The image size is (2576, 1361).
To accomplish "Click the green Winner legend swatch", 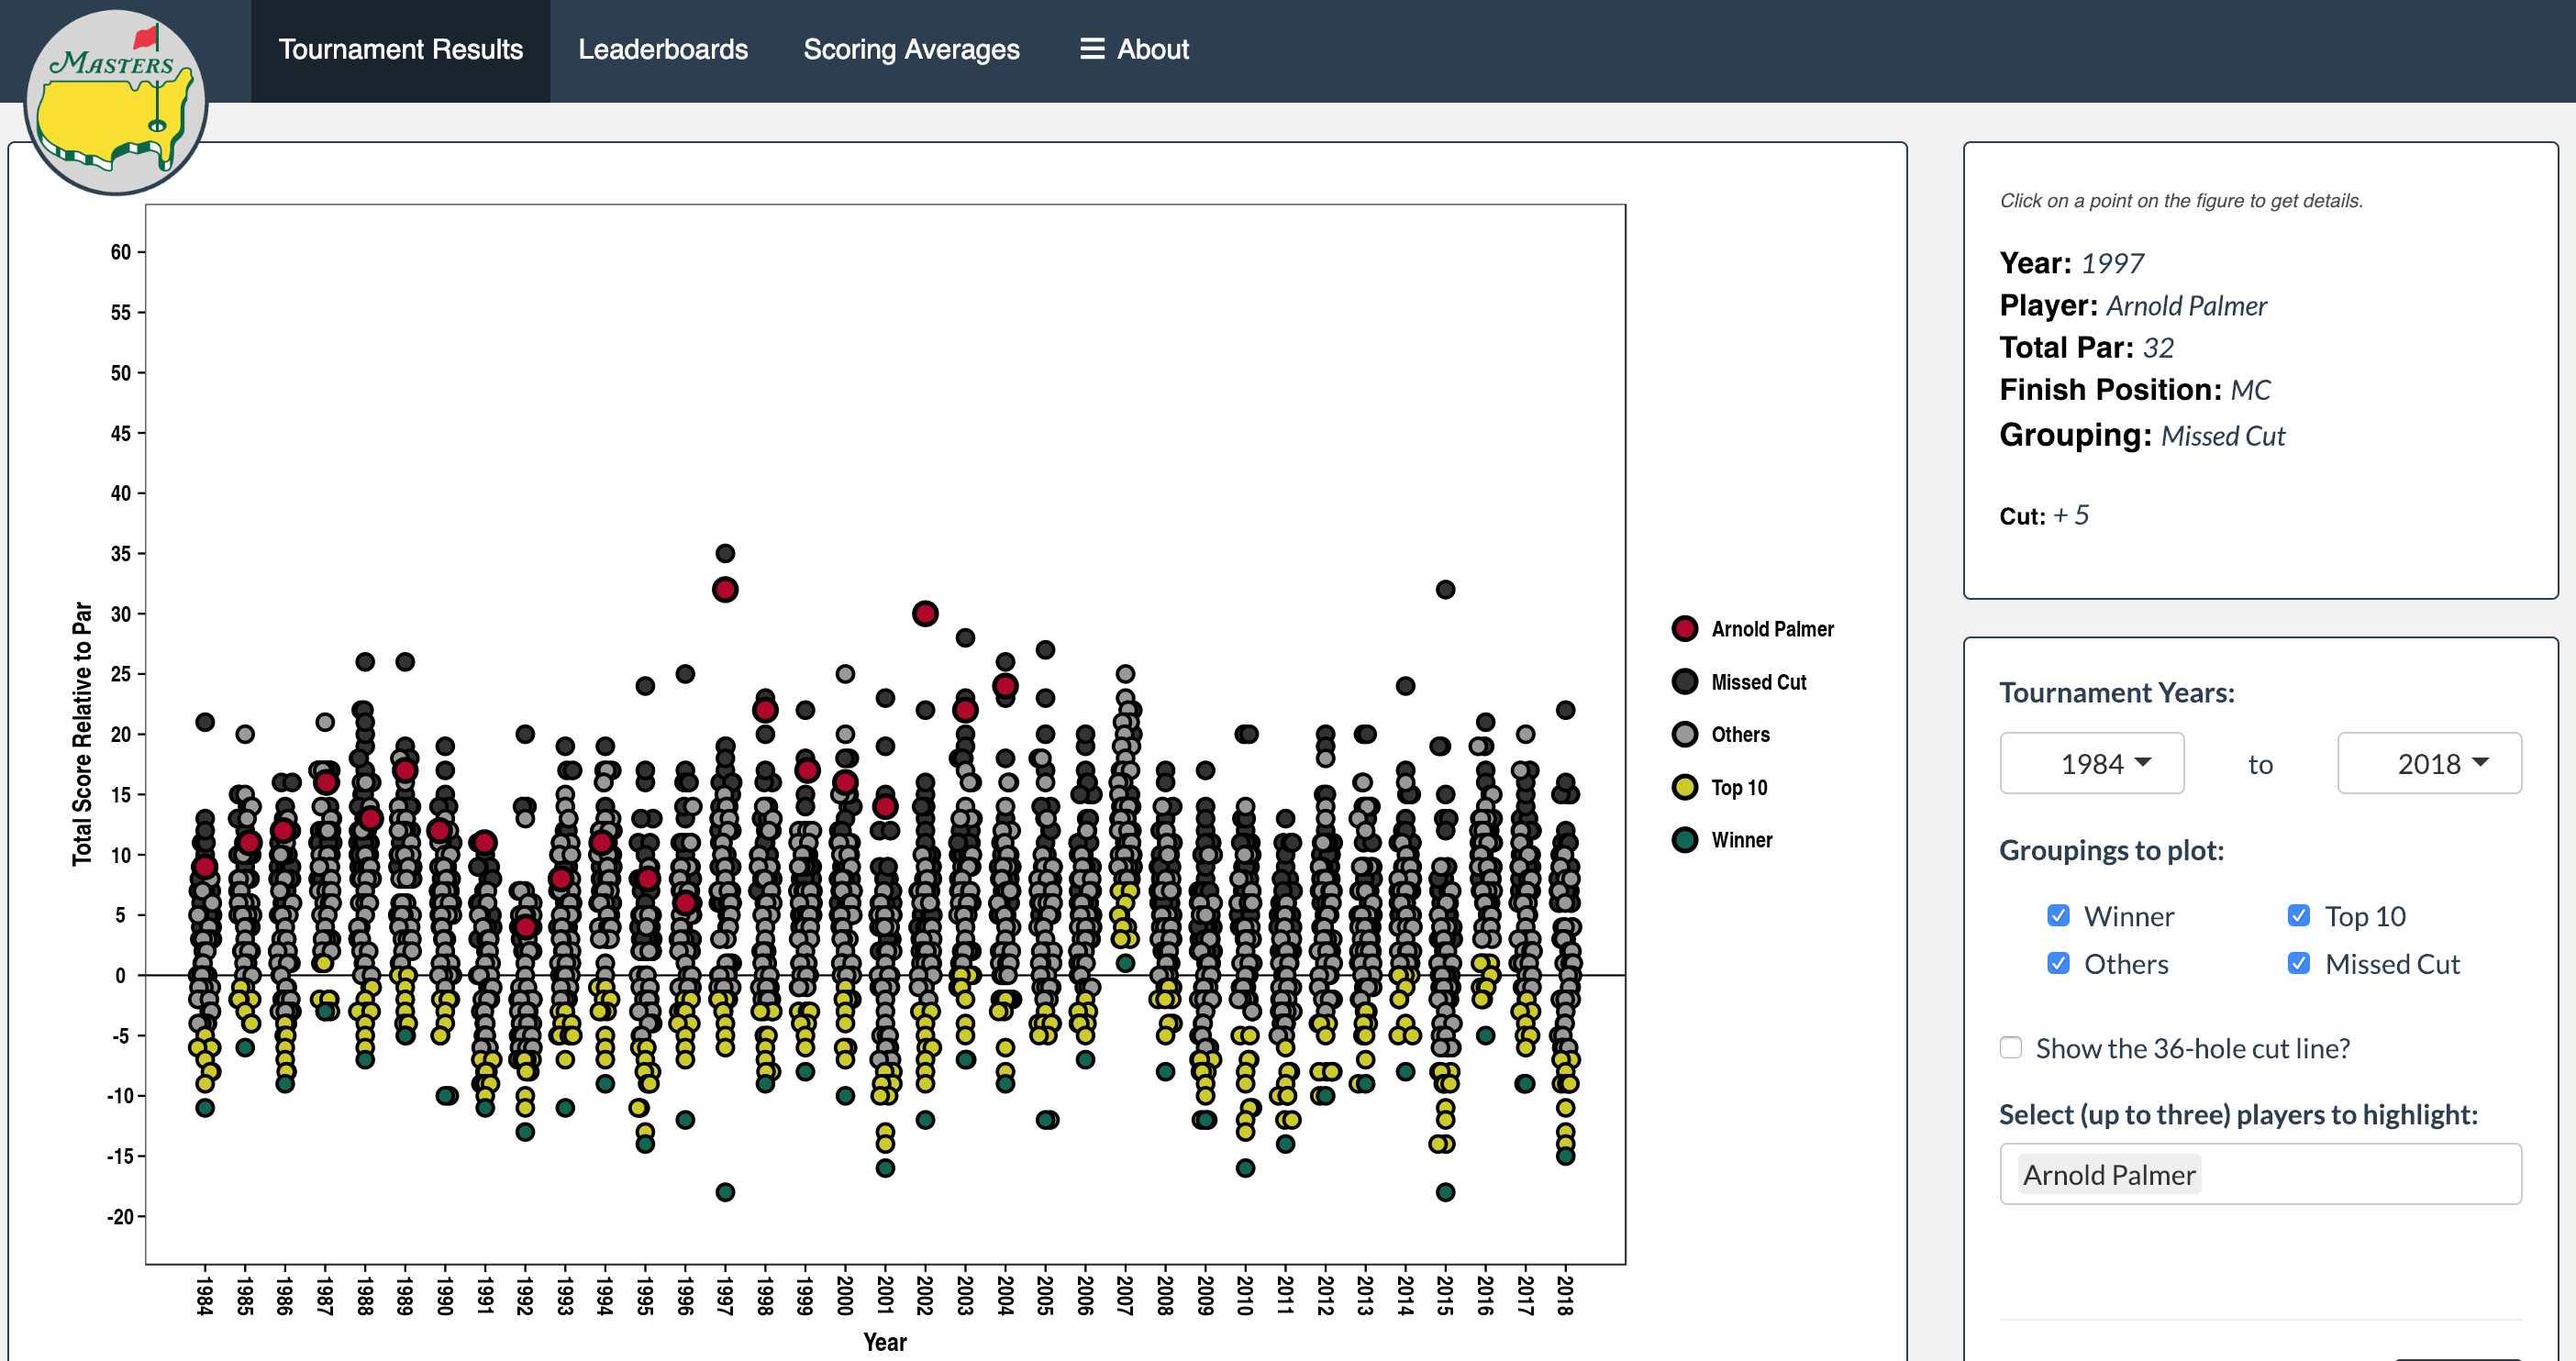I will pyautogui.click(x=1684, y=840).
